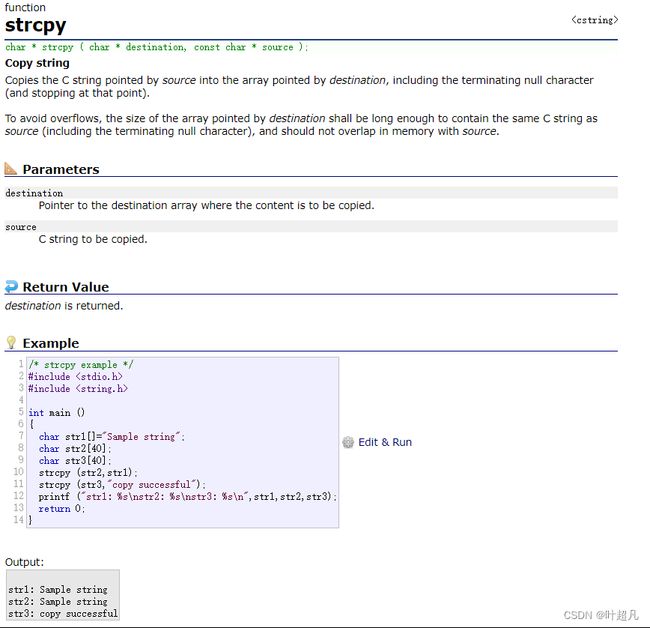This screenshot has height=628, width=650.
Task: Select the Example section heading
Action: [x=51, y=343]
